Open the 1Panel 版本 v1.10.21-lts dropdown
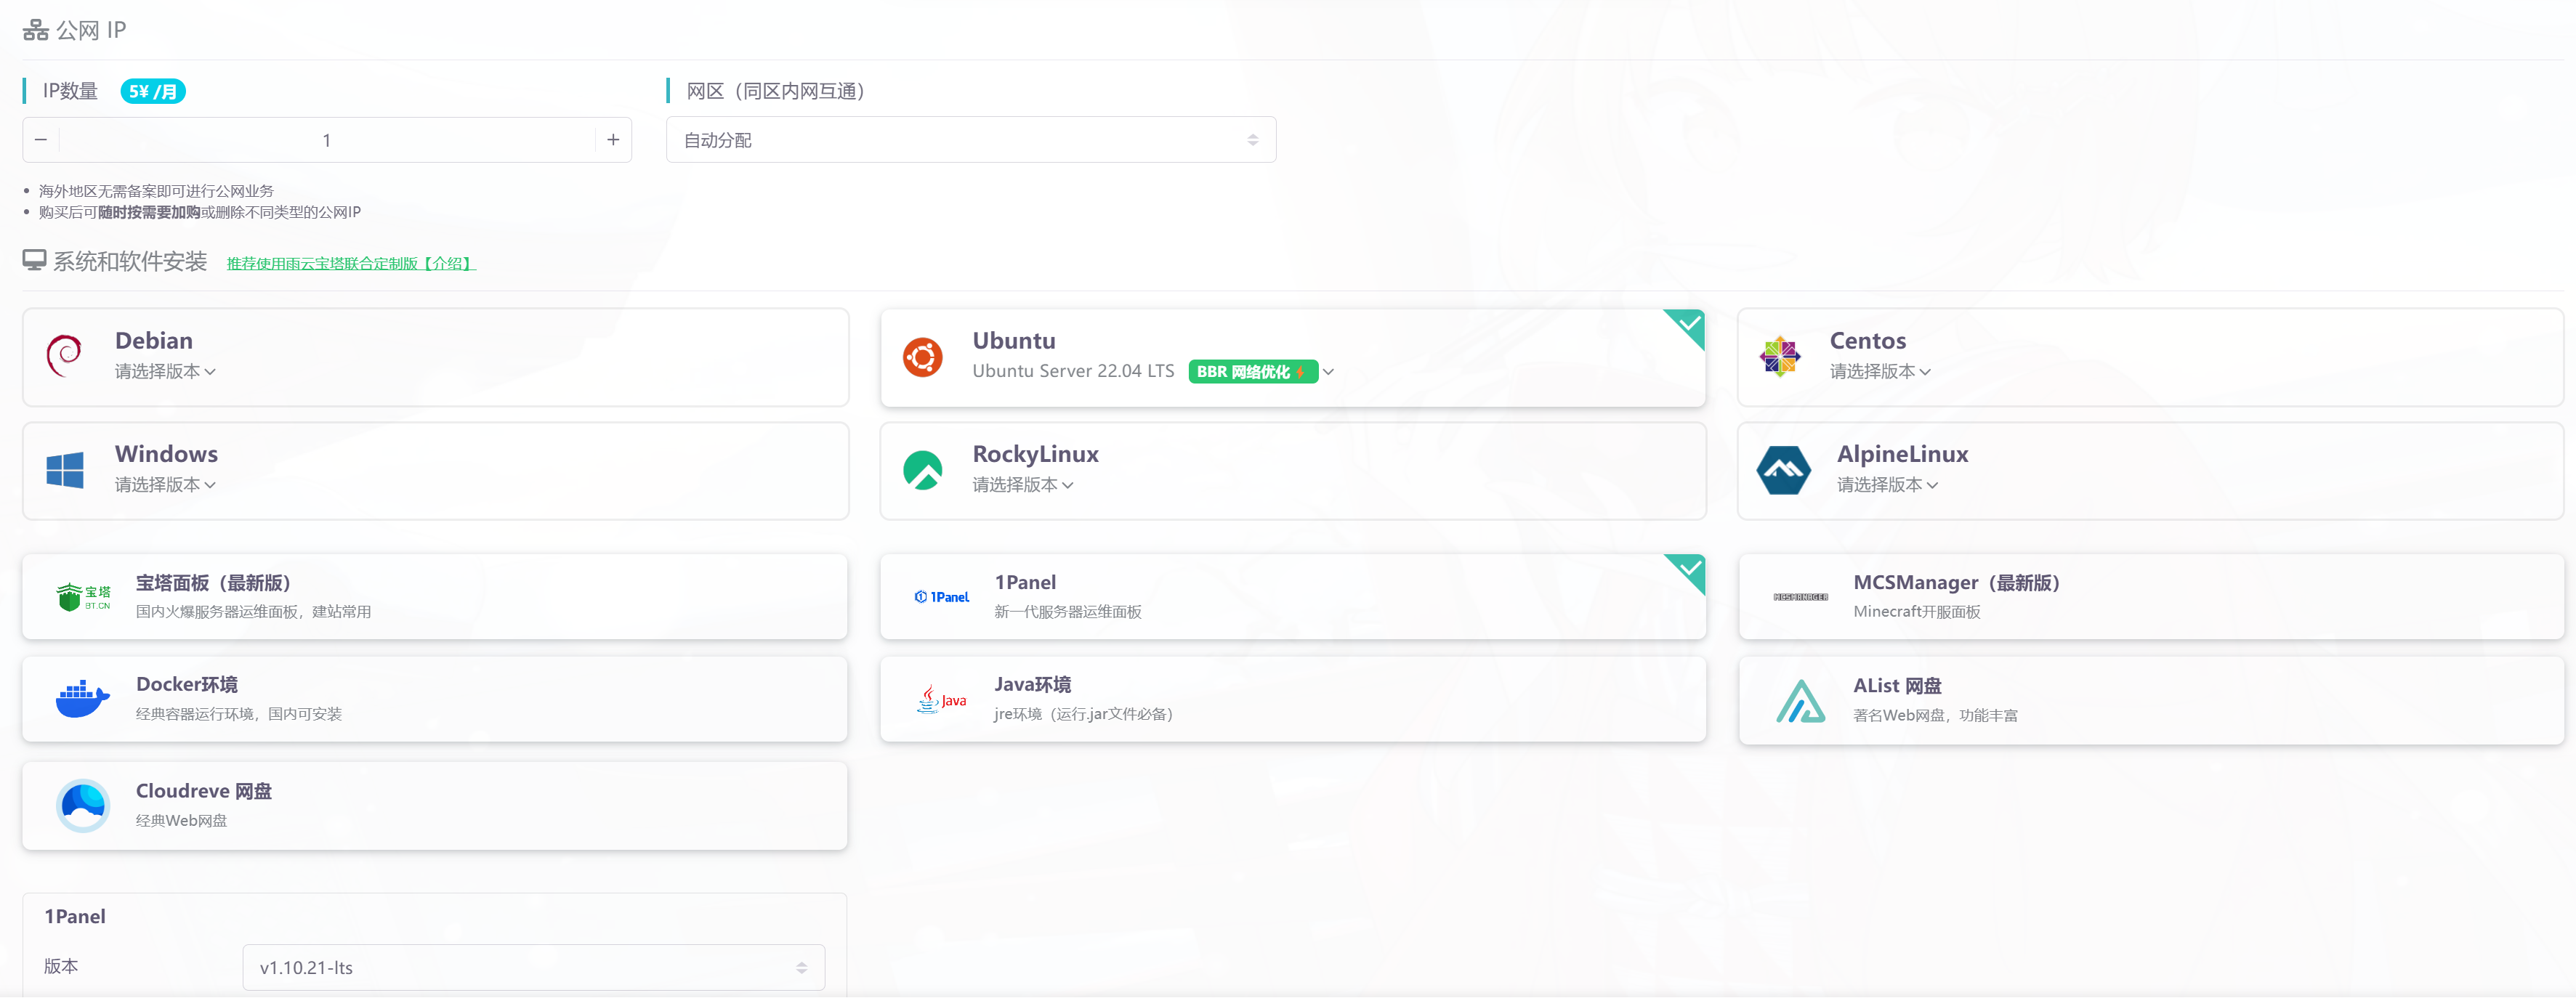 [534, 967]
